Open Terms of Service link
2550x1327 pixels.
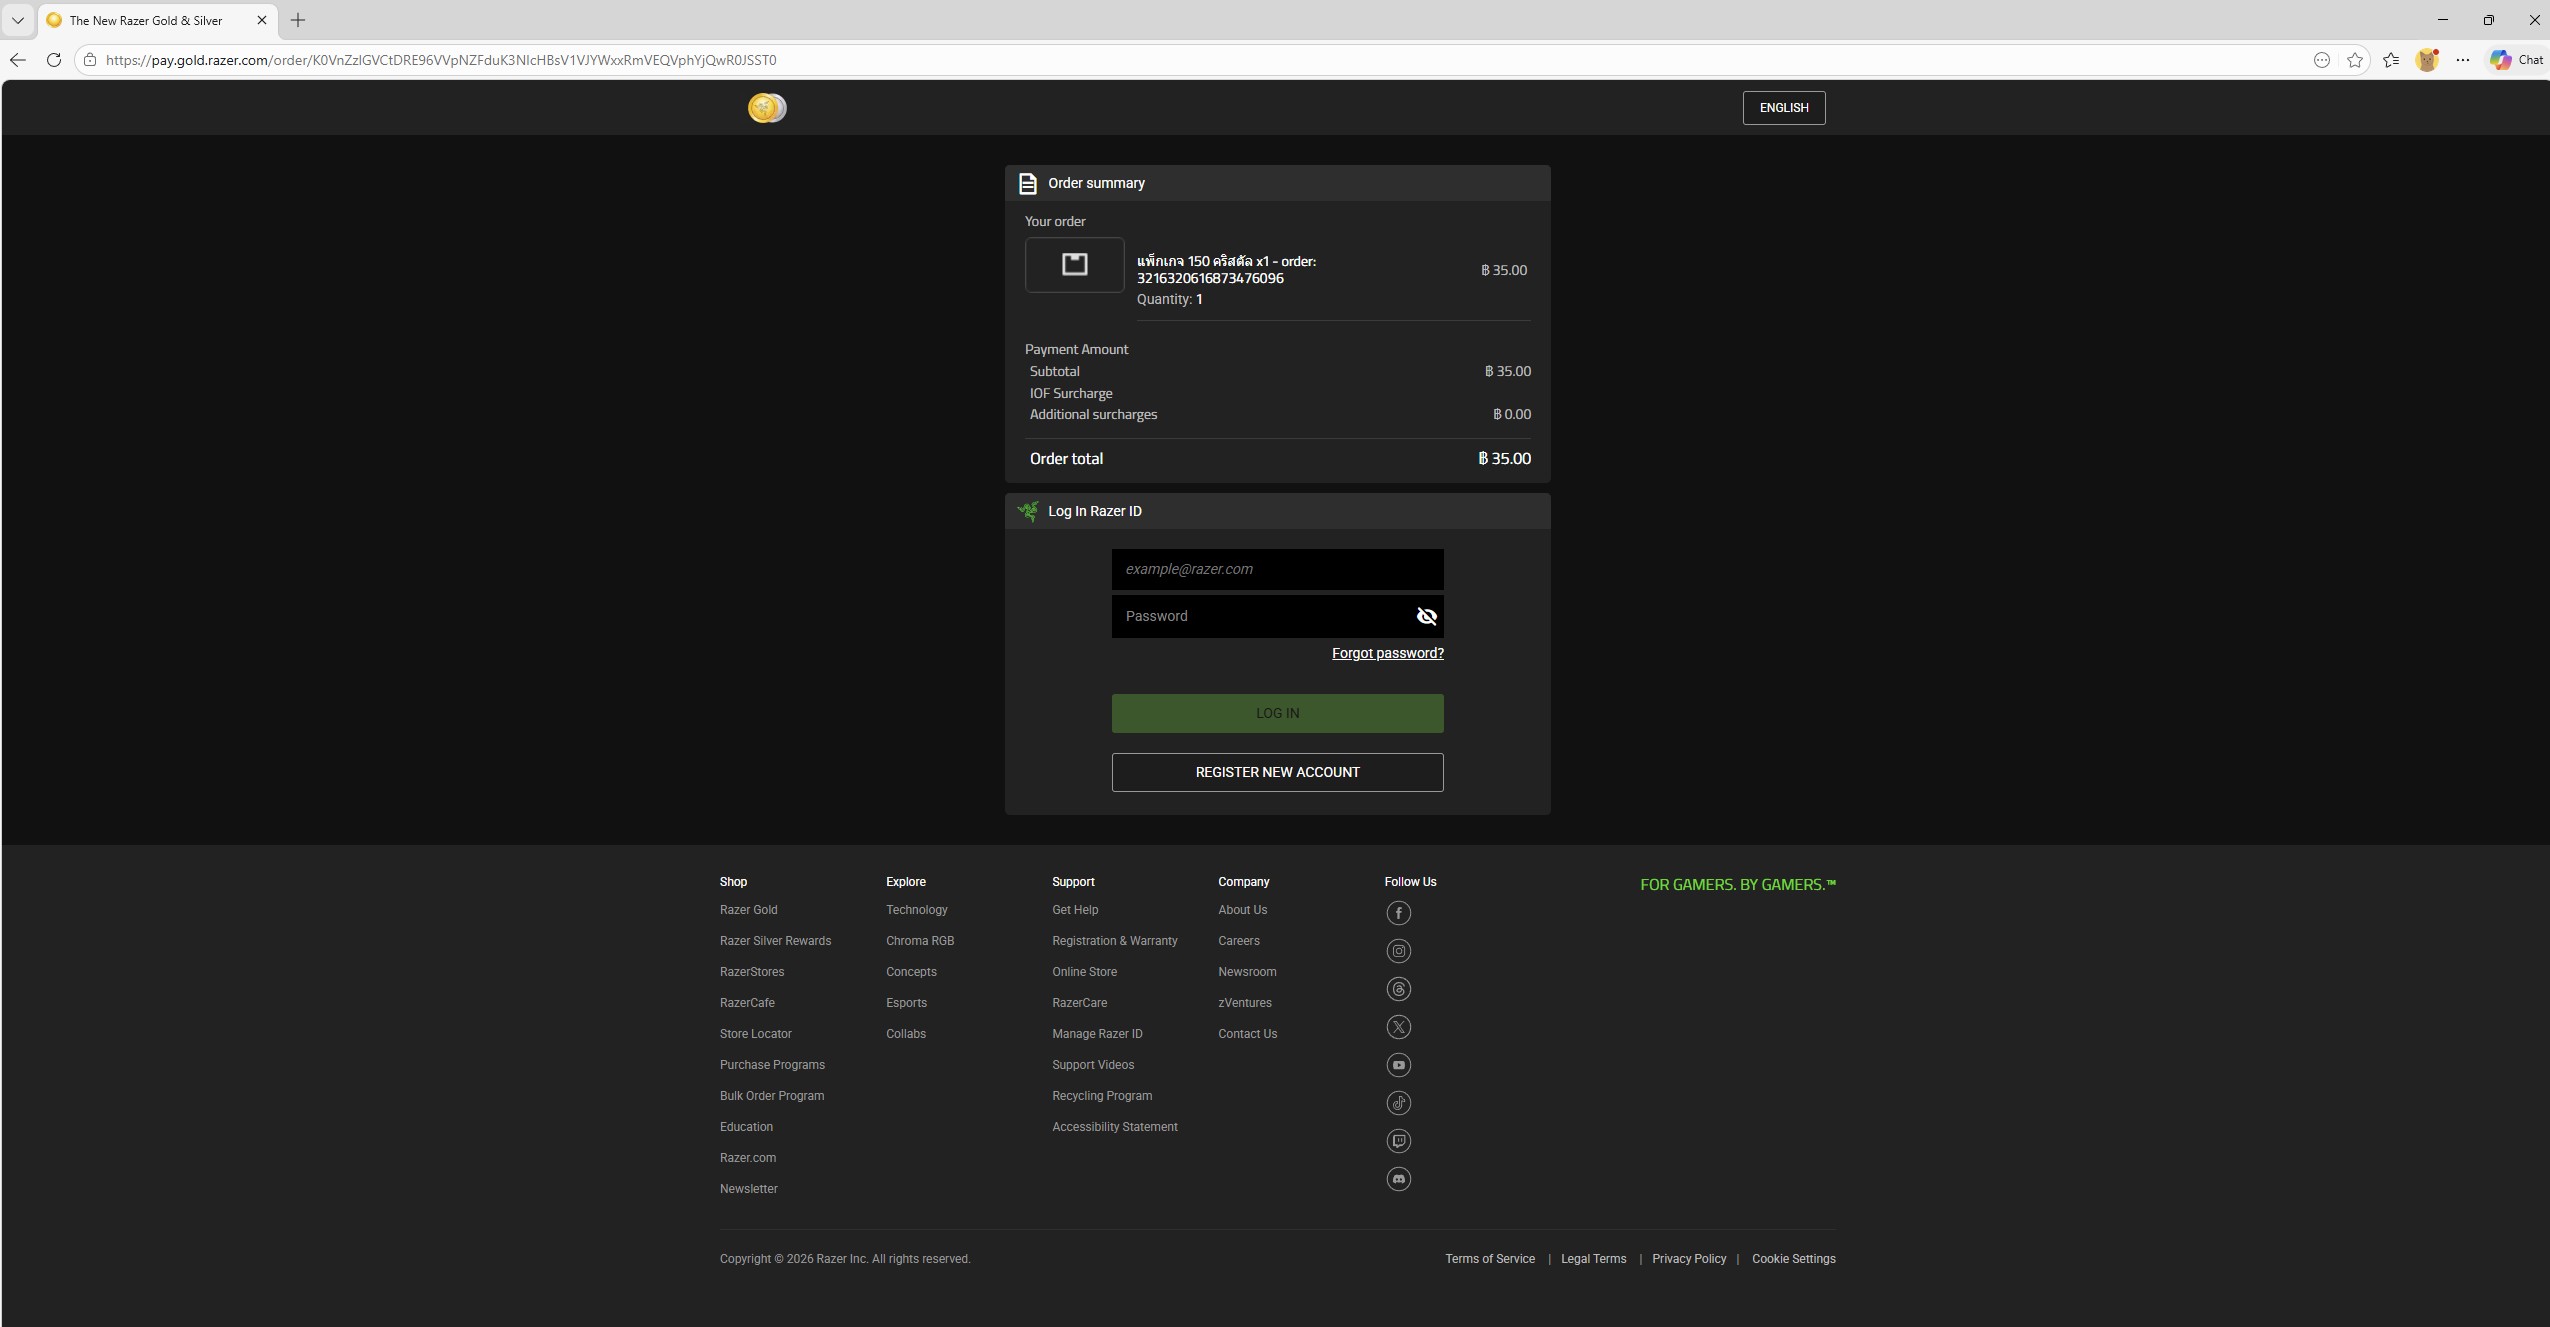click(x=1489, y=1259)
